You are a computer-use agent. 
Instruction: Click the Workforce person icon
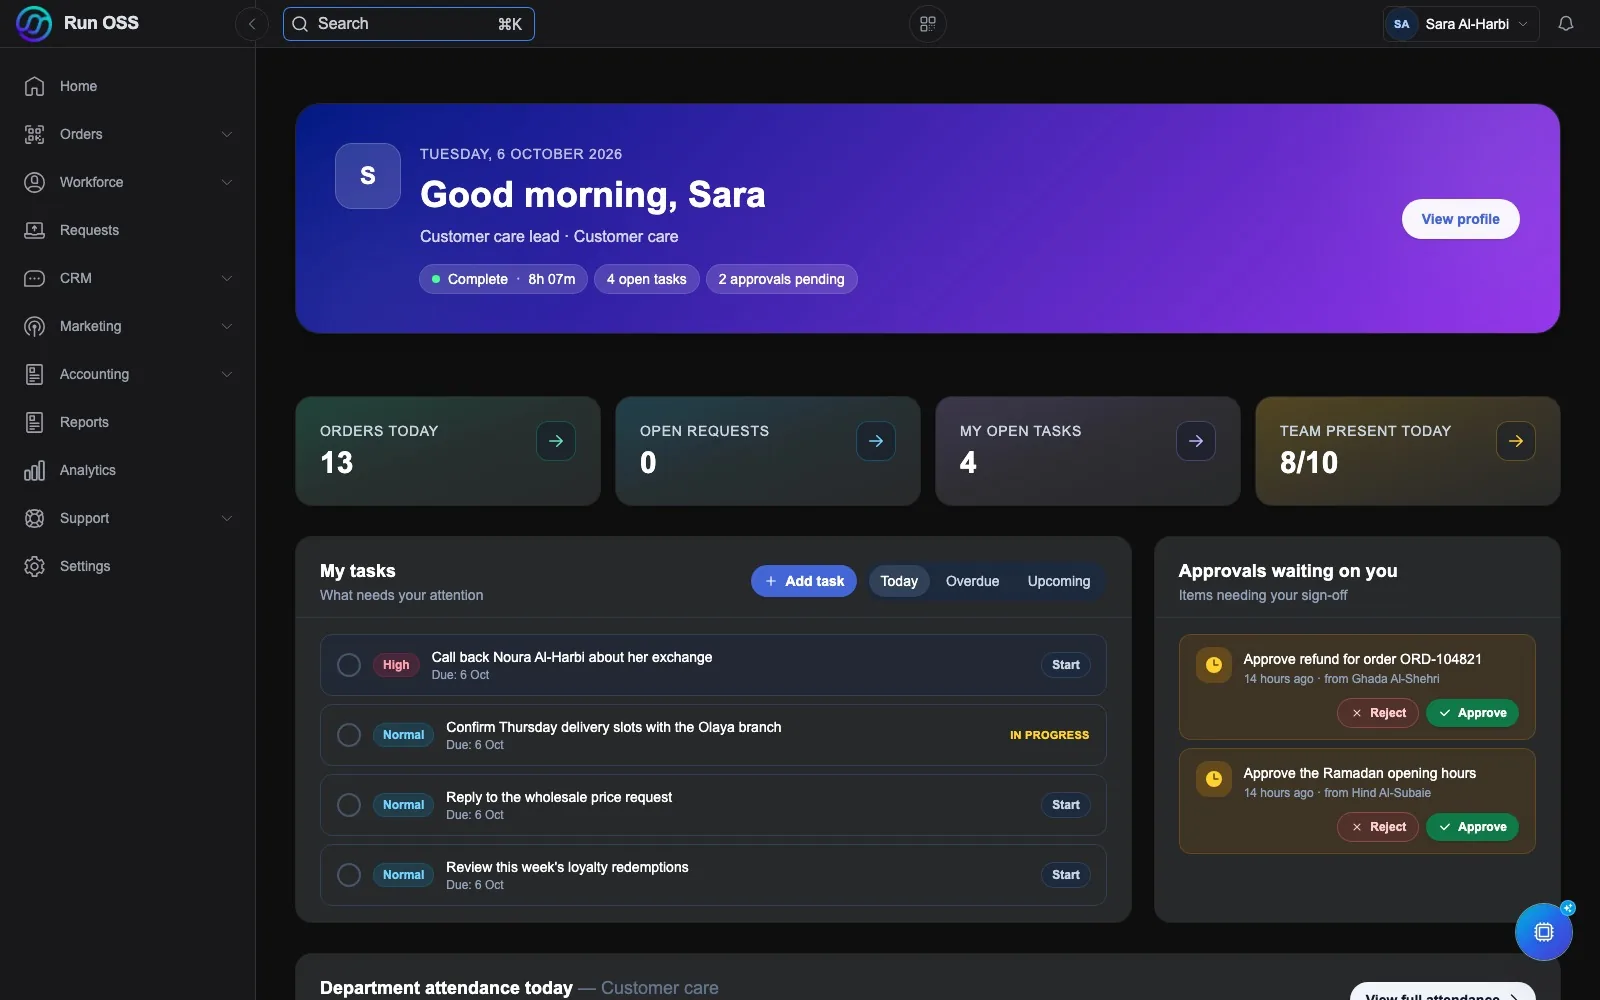[34, 182]
